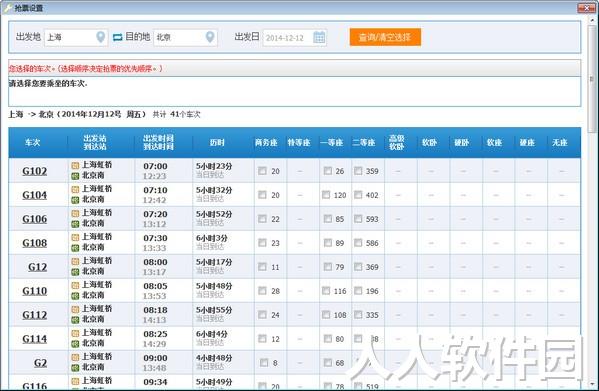This screenshot has height=391, width=599.
Task: Click the orange 查询/清空选择 button
Action: pos(385,37)
